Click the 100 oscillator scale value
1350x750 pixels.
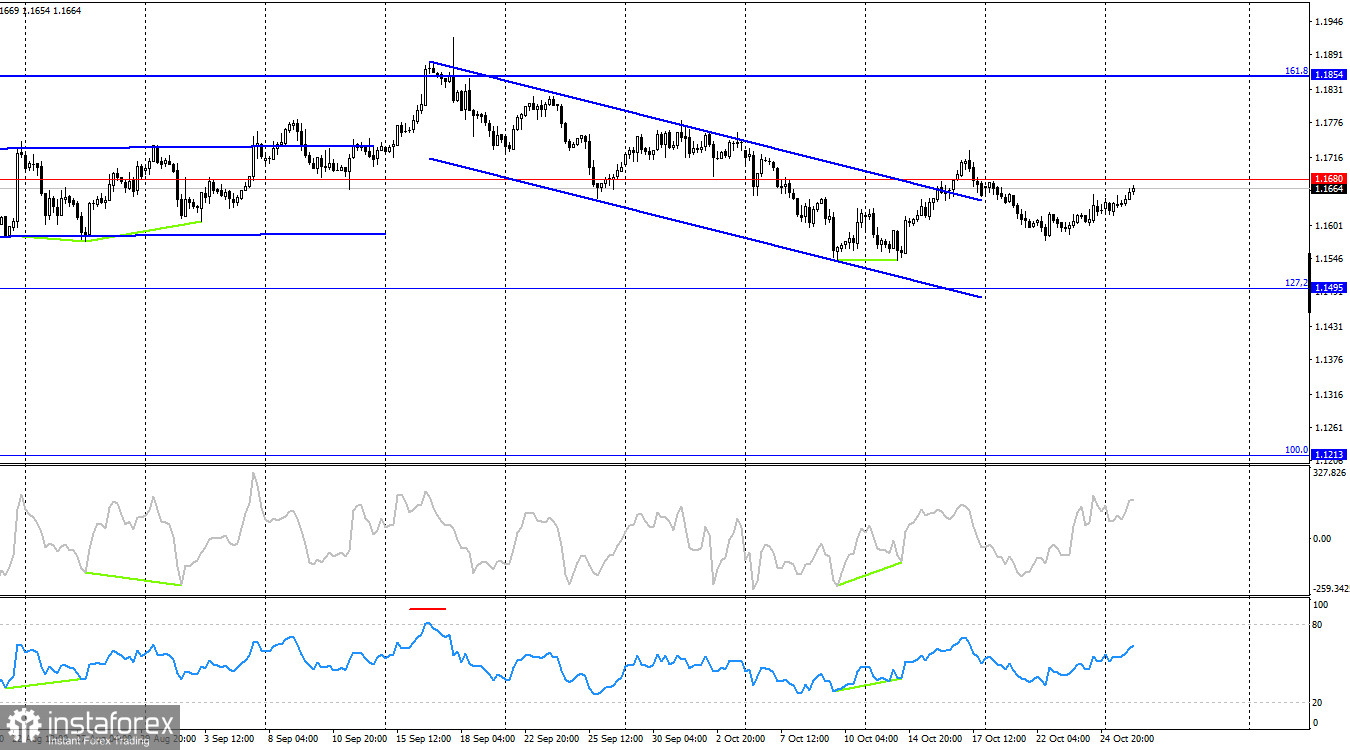point(1320,605)
